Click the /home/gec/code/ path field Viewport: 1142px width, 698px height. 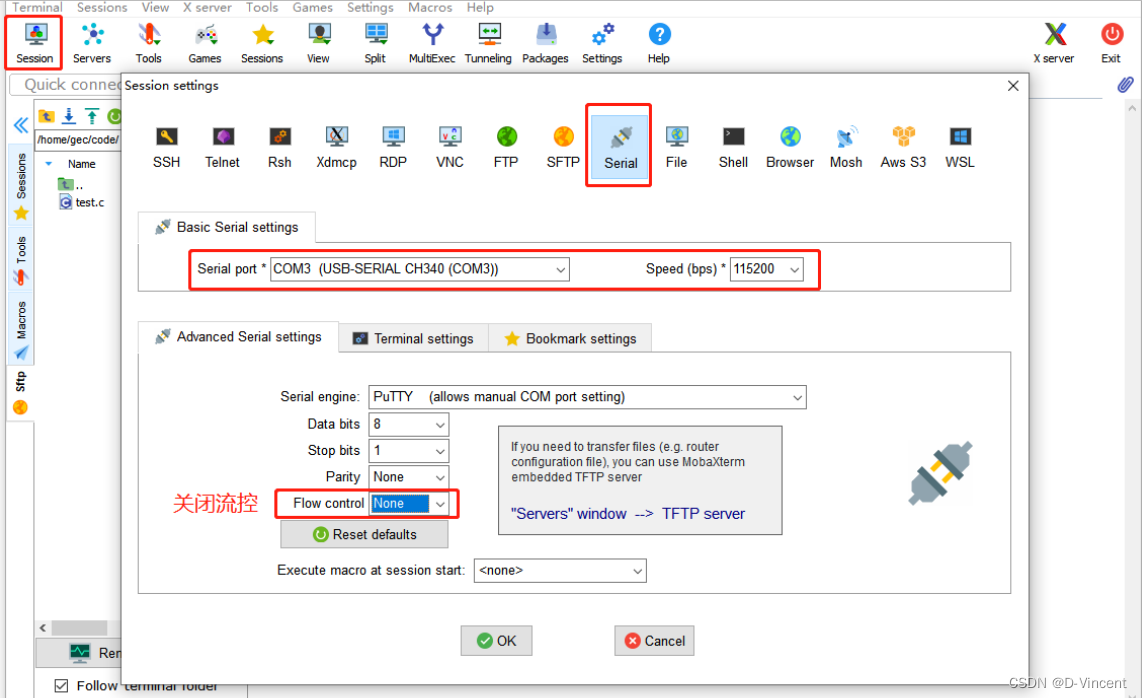coord(78,139)
